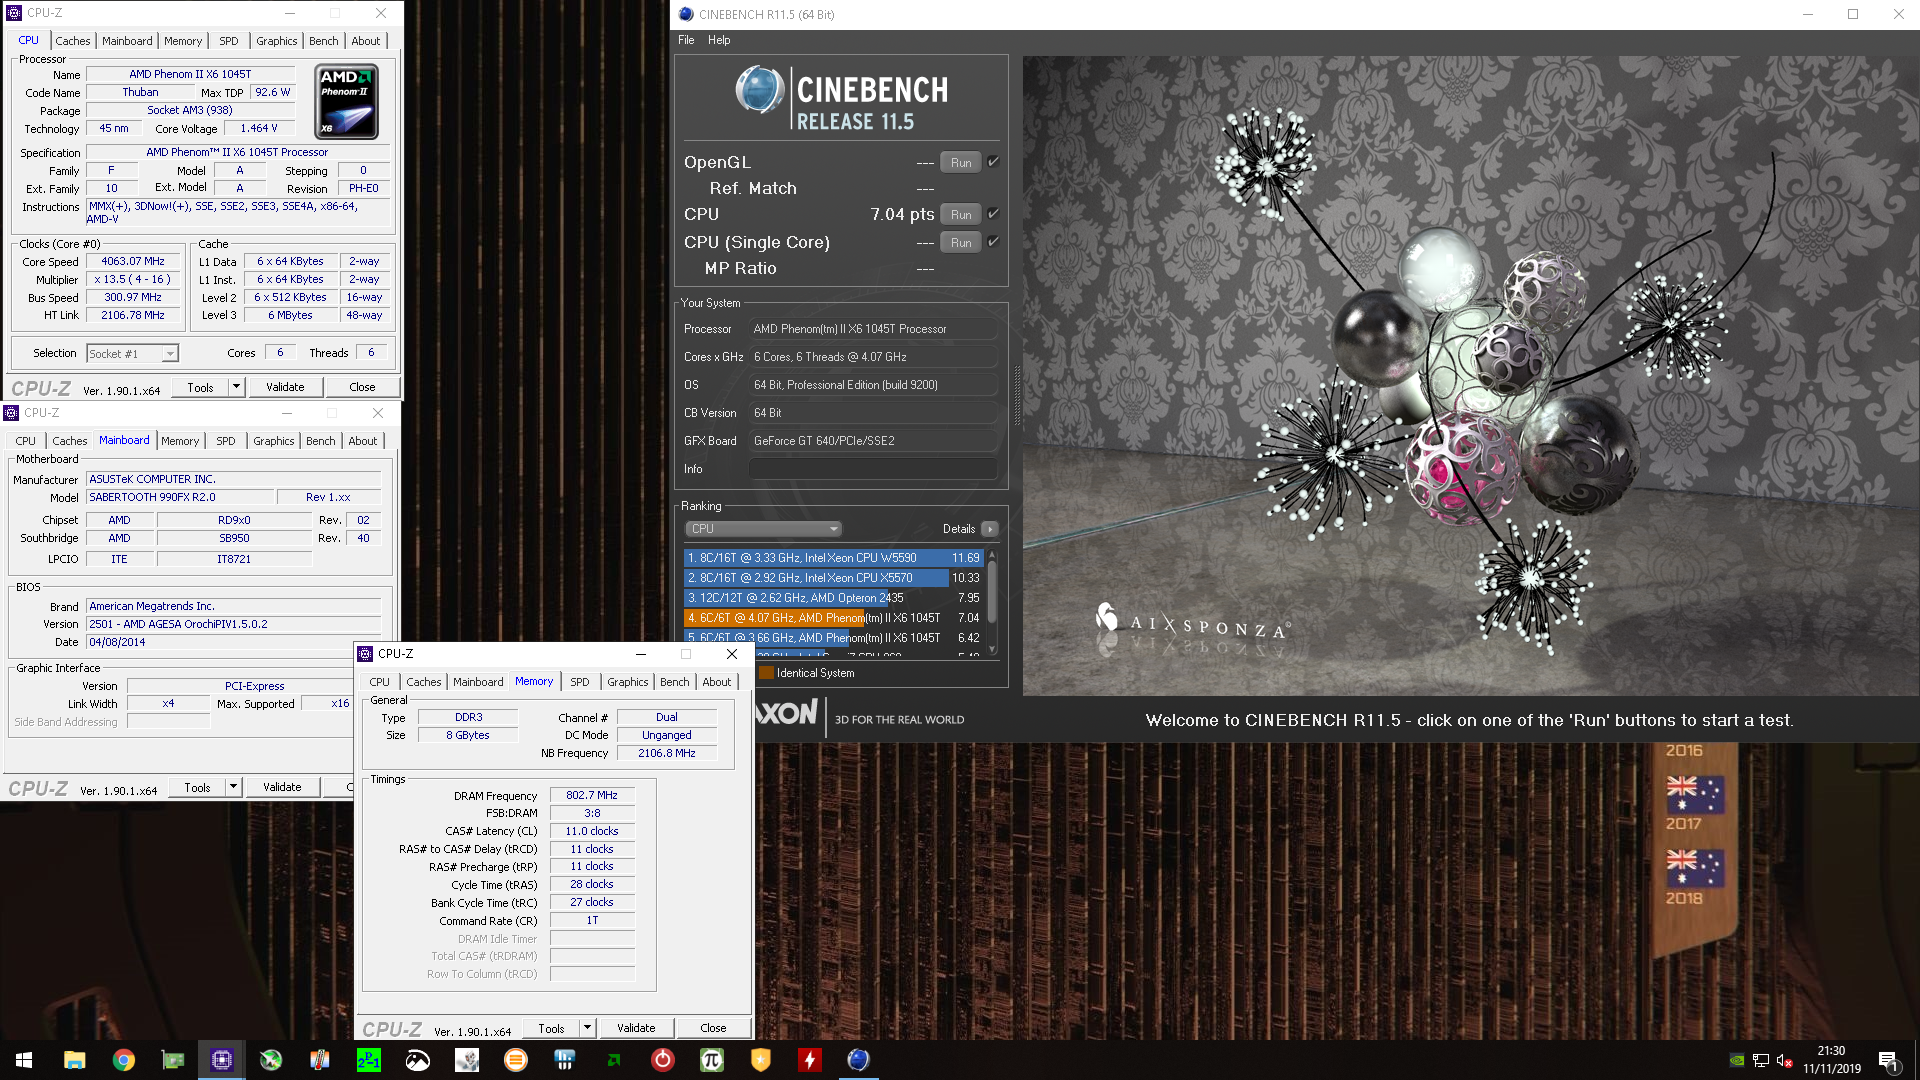Open the red lightning bolt taskbar icon

point(810,1060)
